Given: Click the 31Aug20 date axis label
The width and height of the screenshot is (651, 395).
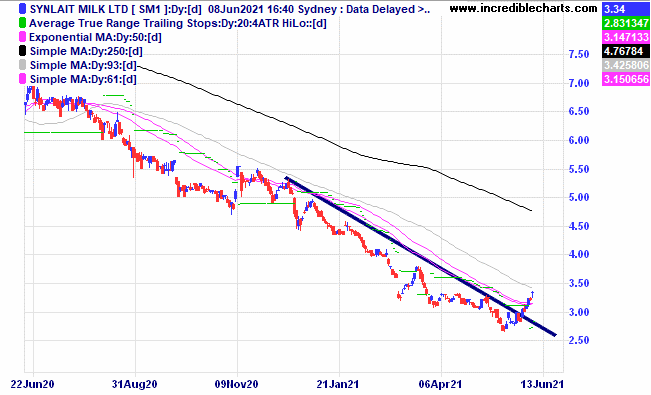Looking at the screenshot, I should pos(135,384).
